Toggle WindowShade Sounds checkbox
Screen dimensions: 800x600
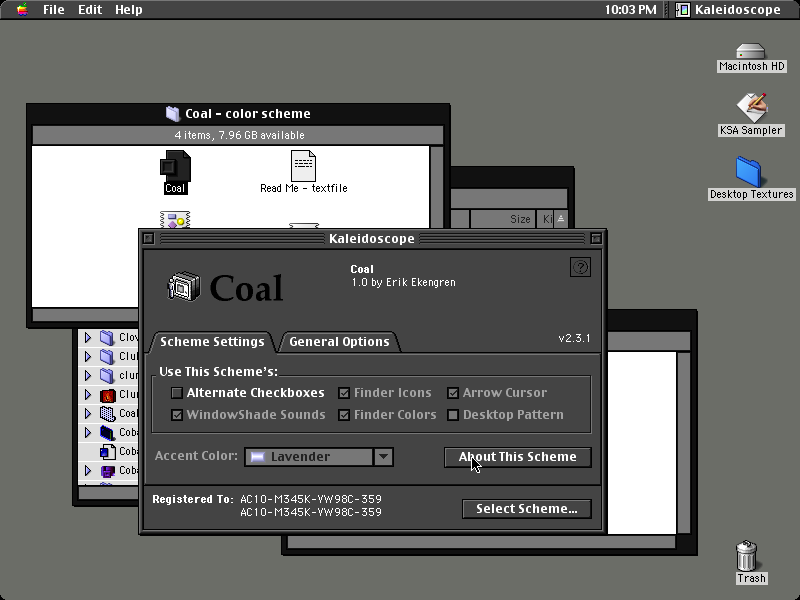177,415
